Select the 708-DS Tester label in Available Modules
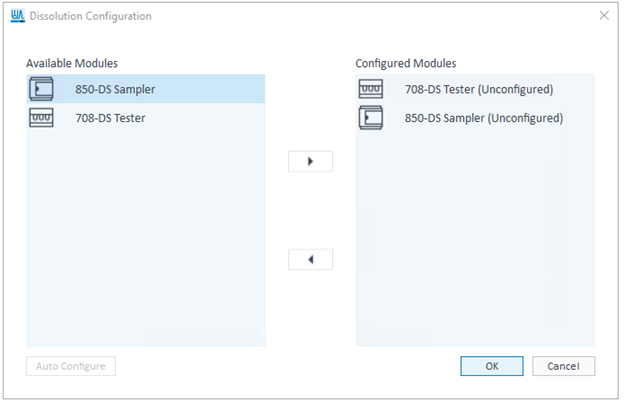This screenshot has height=402, width=624. click(x=110, y=118)
